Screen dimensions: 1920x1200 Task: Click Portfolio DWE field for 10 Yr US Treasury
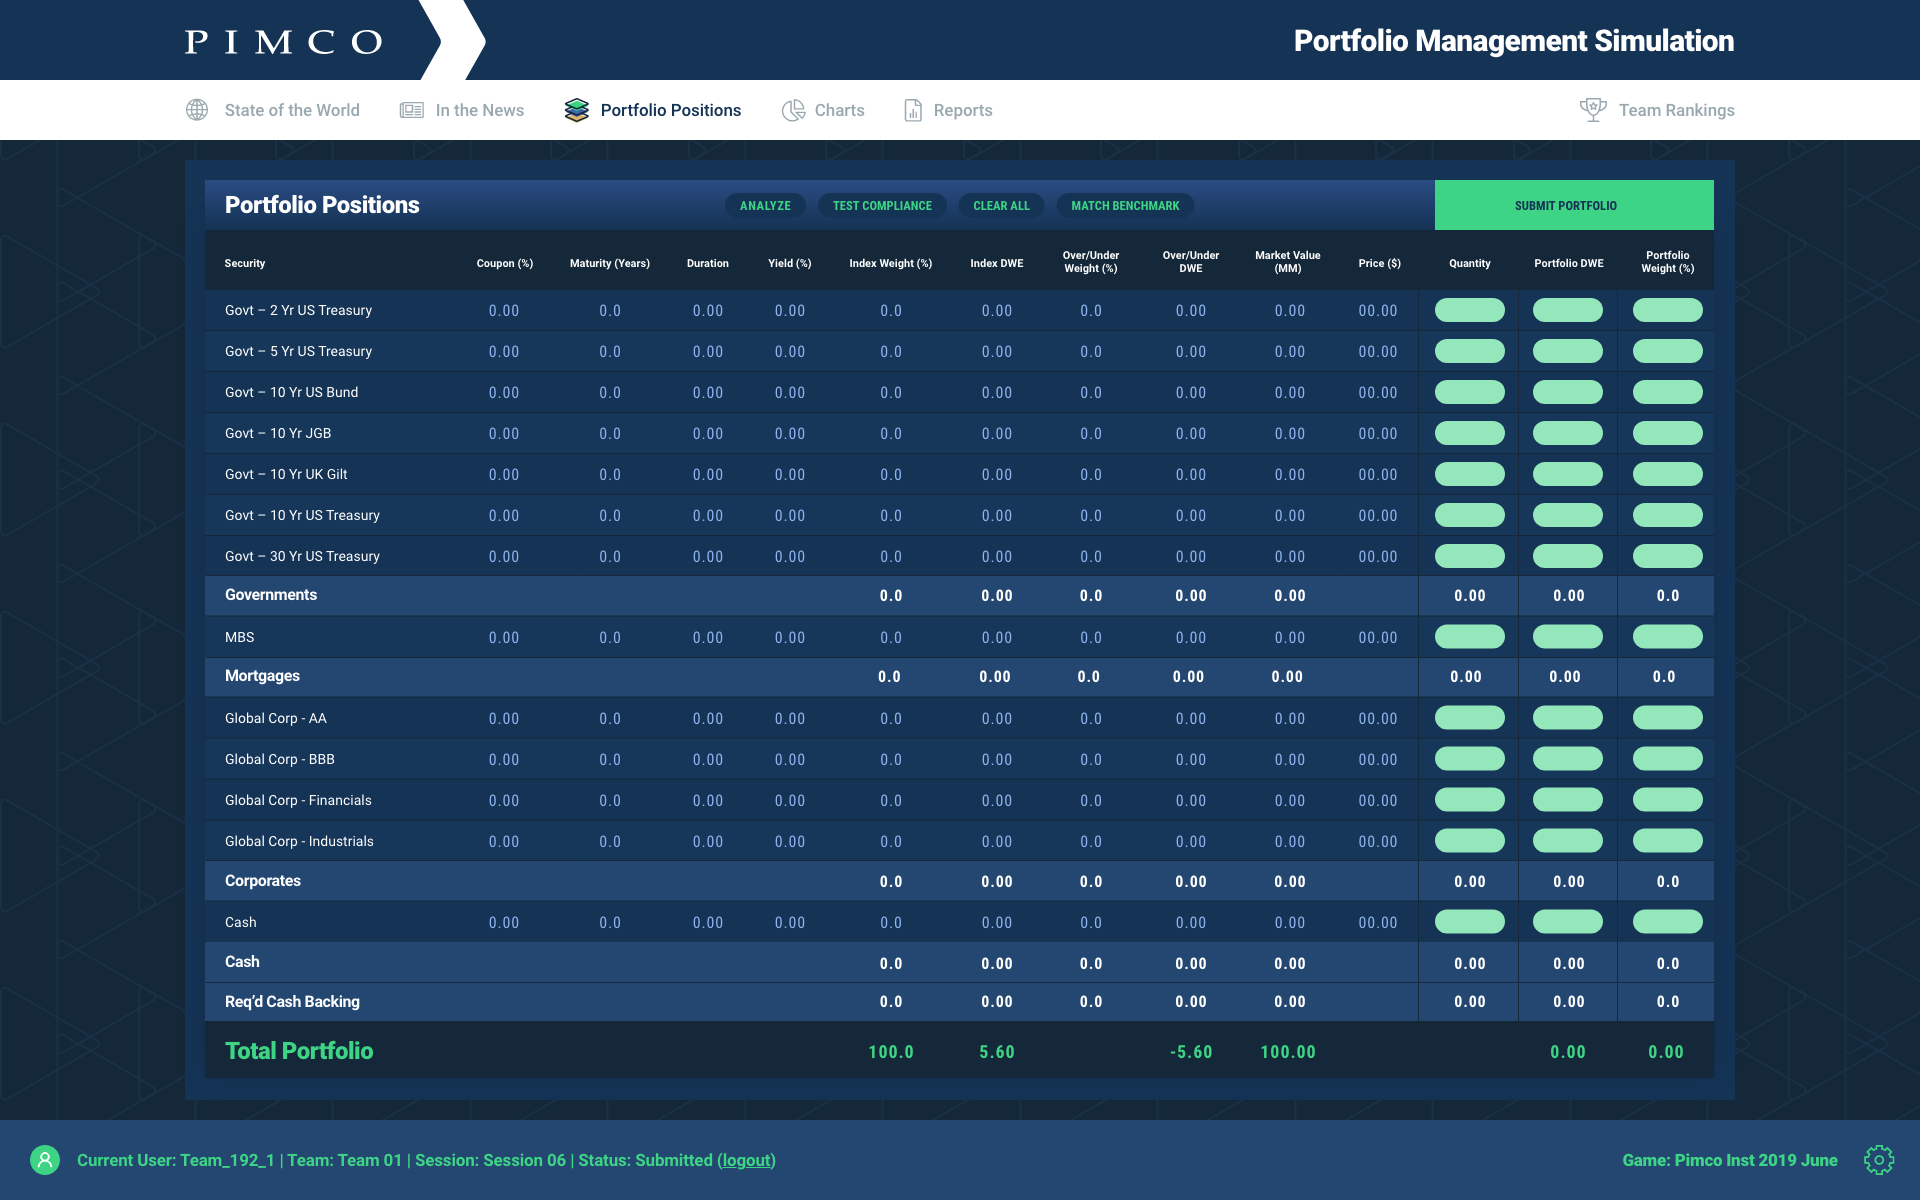(x=1568, y=515)
